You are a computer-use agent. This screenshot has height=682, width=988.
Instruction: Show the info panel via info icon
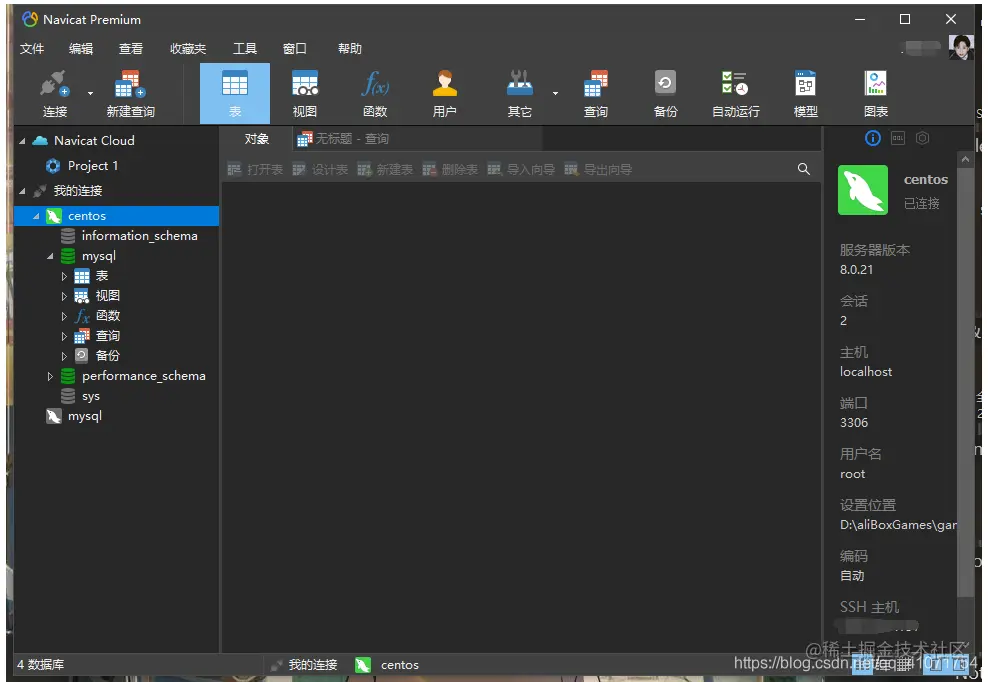point(873,138)
